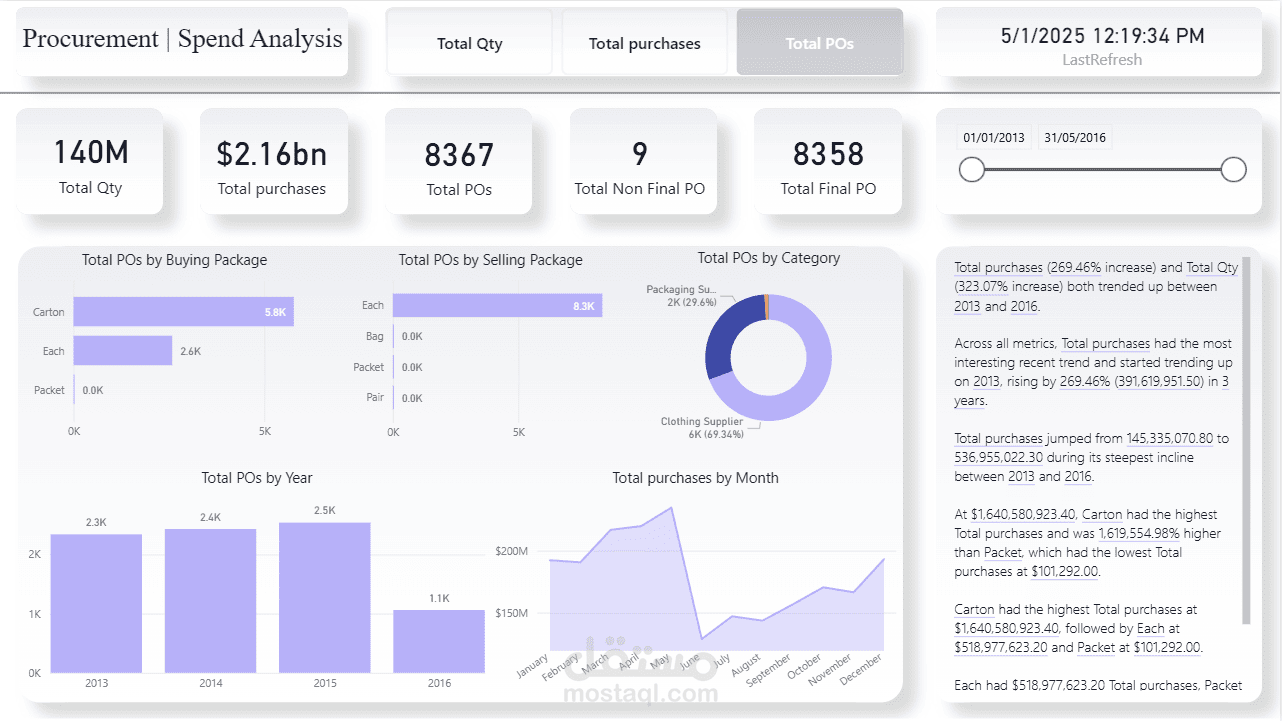Screen dimensions: 1282x721
Task: Click the Clothing Supplier 6K (69.34%) label
Action: tap(702, 428)
